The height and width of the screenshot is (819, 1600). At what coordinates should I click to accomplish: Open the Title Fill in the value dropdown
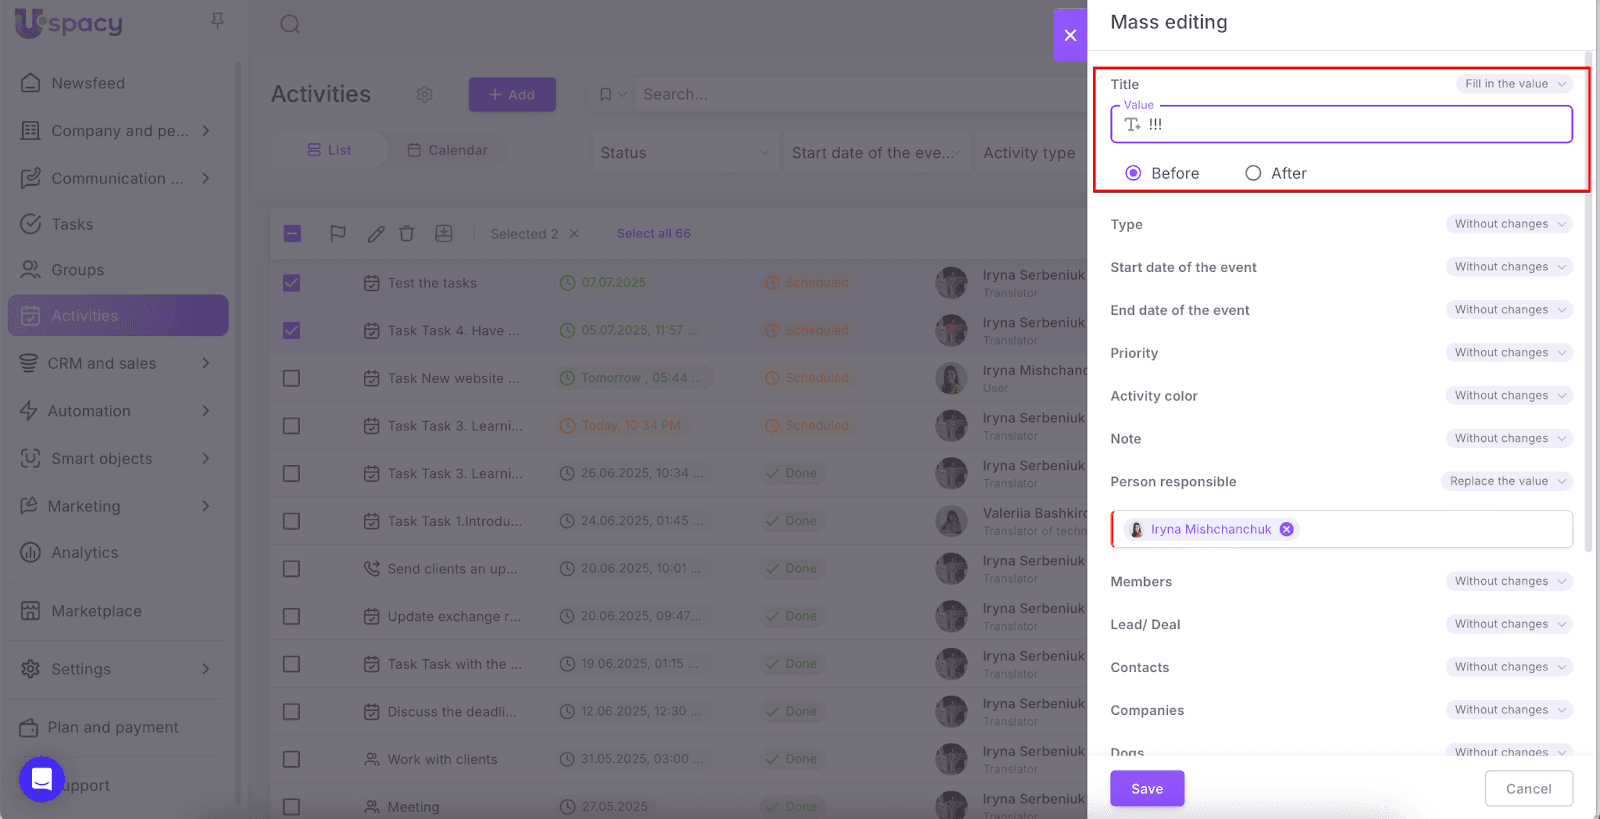tap(1513, 84)
